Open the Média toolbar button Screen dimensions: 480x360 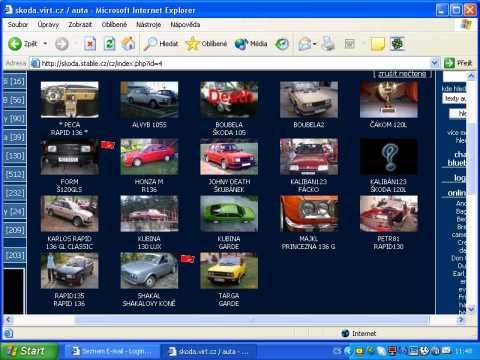click(x=251, y=44)
